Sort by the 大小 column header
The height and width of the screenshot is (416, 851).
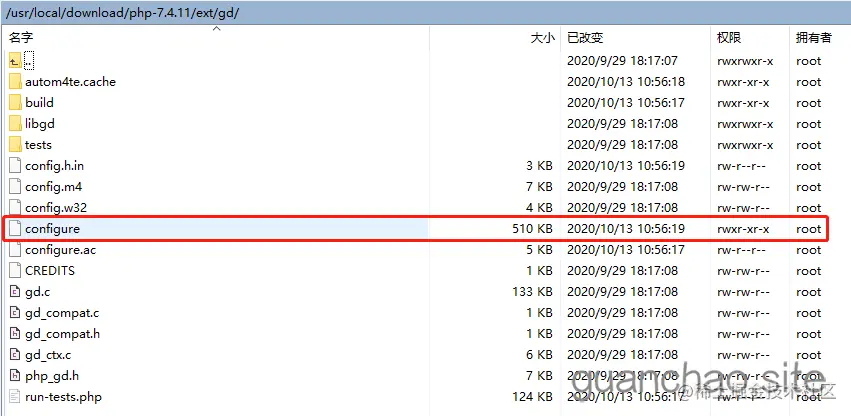[x=543, y=37]
